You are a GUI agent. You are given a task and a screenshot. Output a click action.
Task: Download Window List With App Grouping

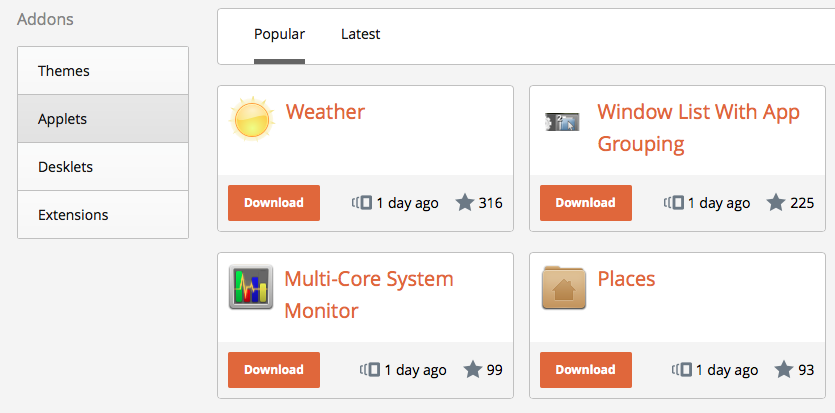click(x=586, y=203)
